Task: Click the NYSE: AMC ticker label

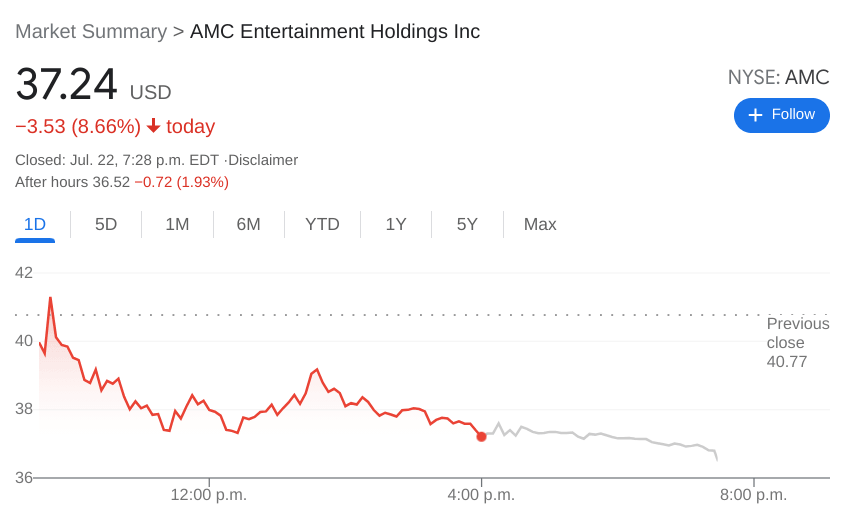Action: coord(778,77)
